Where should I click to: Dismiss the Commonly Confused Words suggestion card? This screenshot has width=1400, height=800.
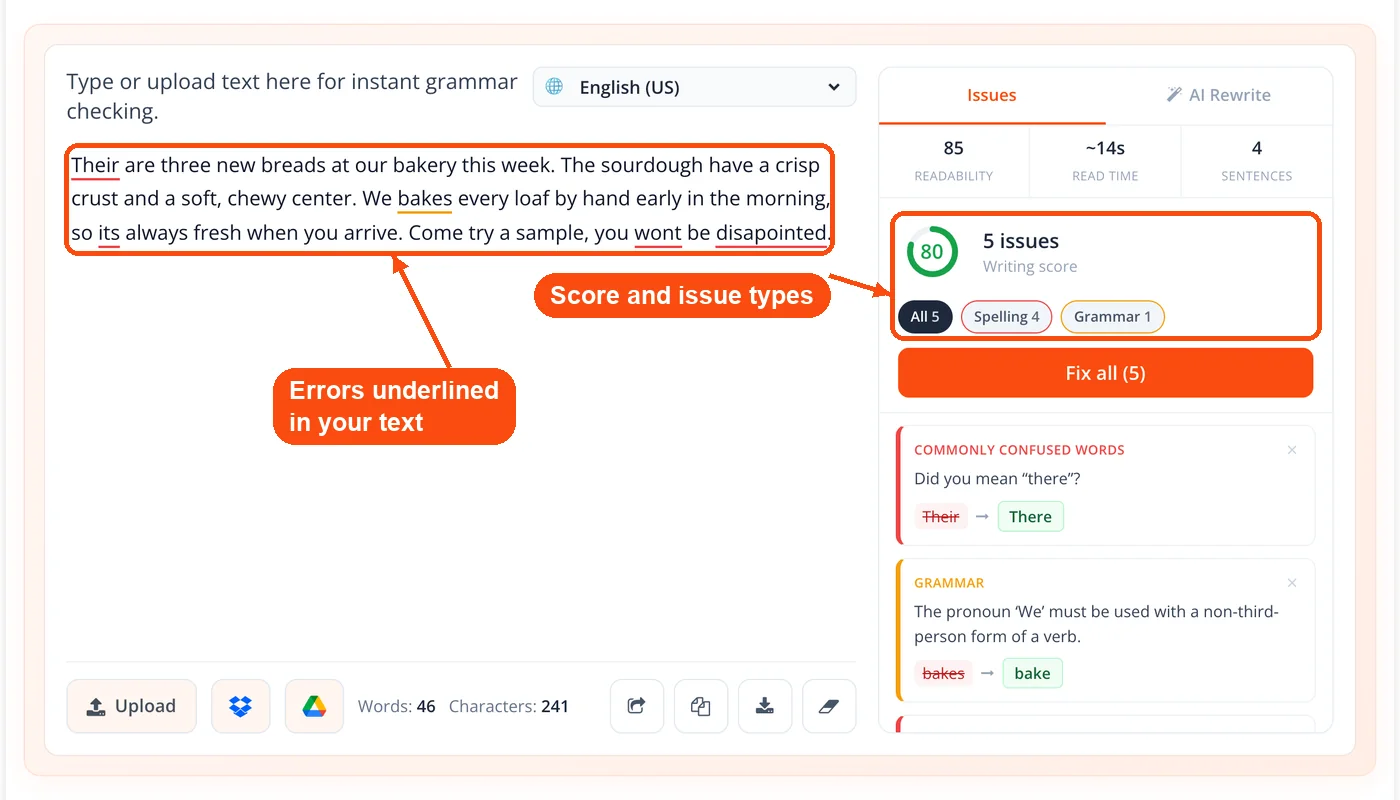(1292, 450)
